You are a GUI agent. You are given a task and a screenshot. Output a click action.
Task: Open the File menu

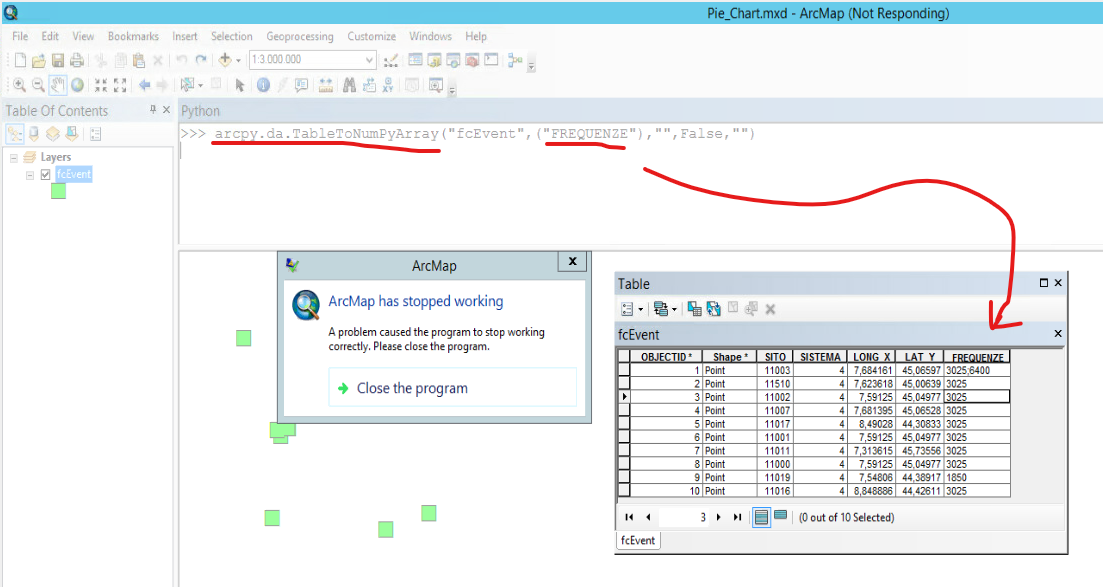[x=20, y=36]
